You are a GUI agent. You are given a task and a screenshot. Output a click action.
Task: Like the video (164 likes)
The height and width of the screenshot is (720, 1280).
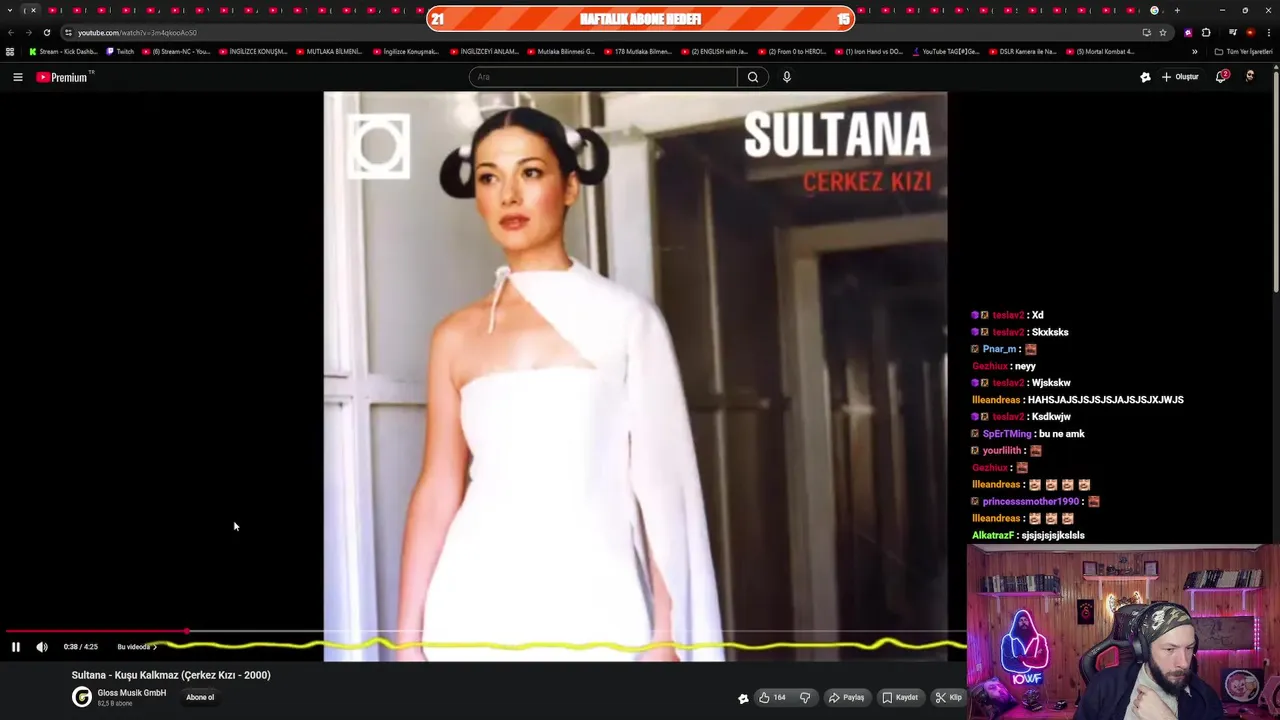pyautogui.click(x=772, y=698)
